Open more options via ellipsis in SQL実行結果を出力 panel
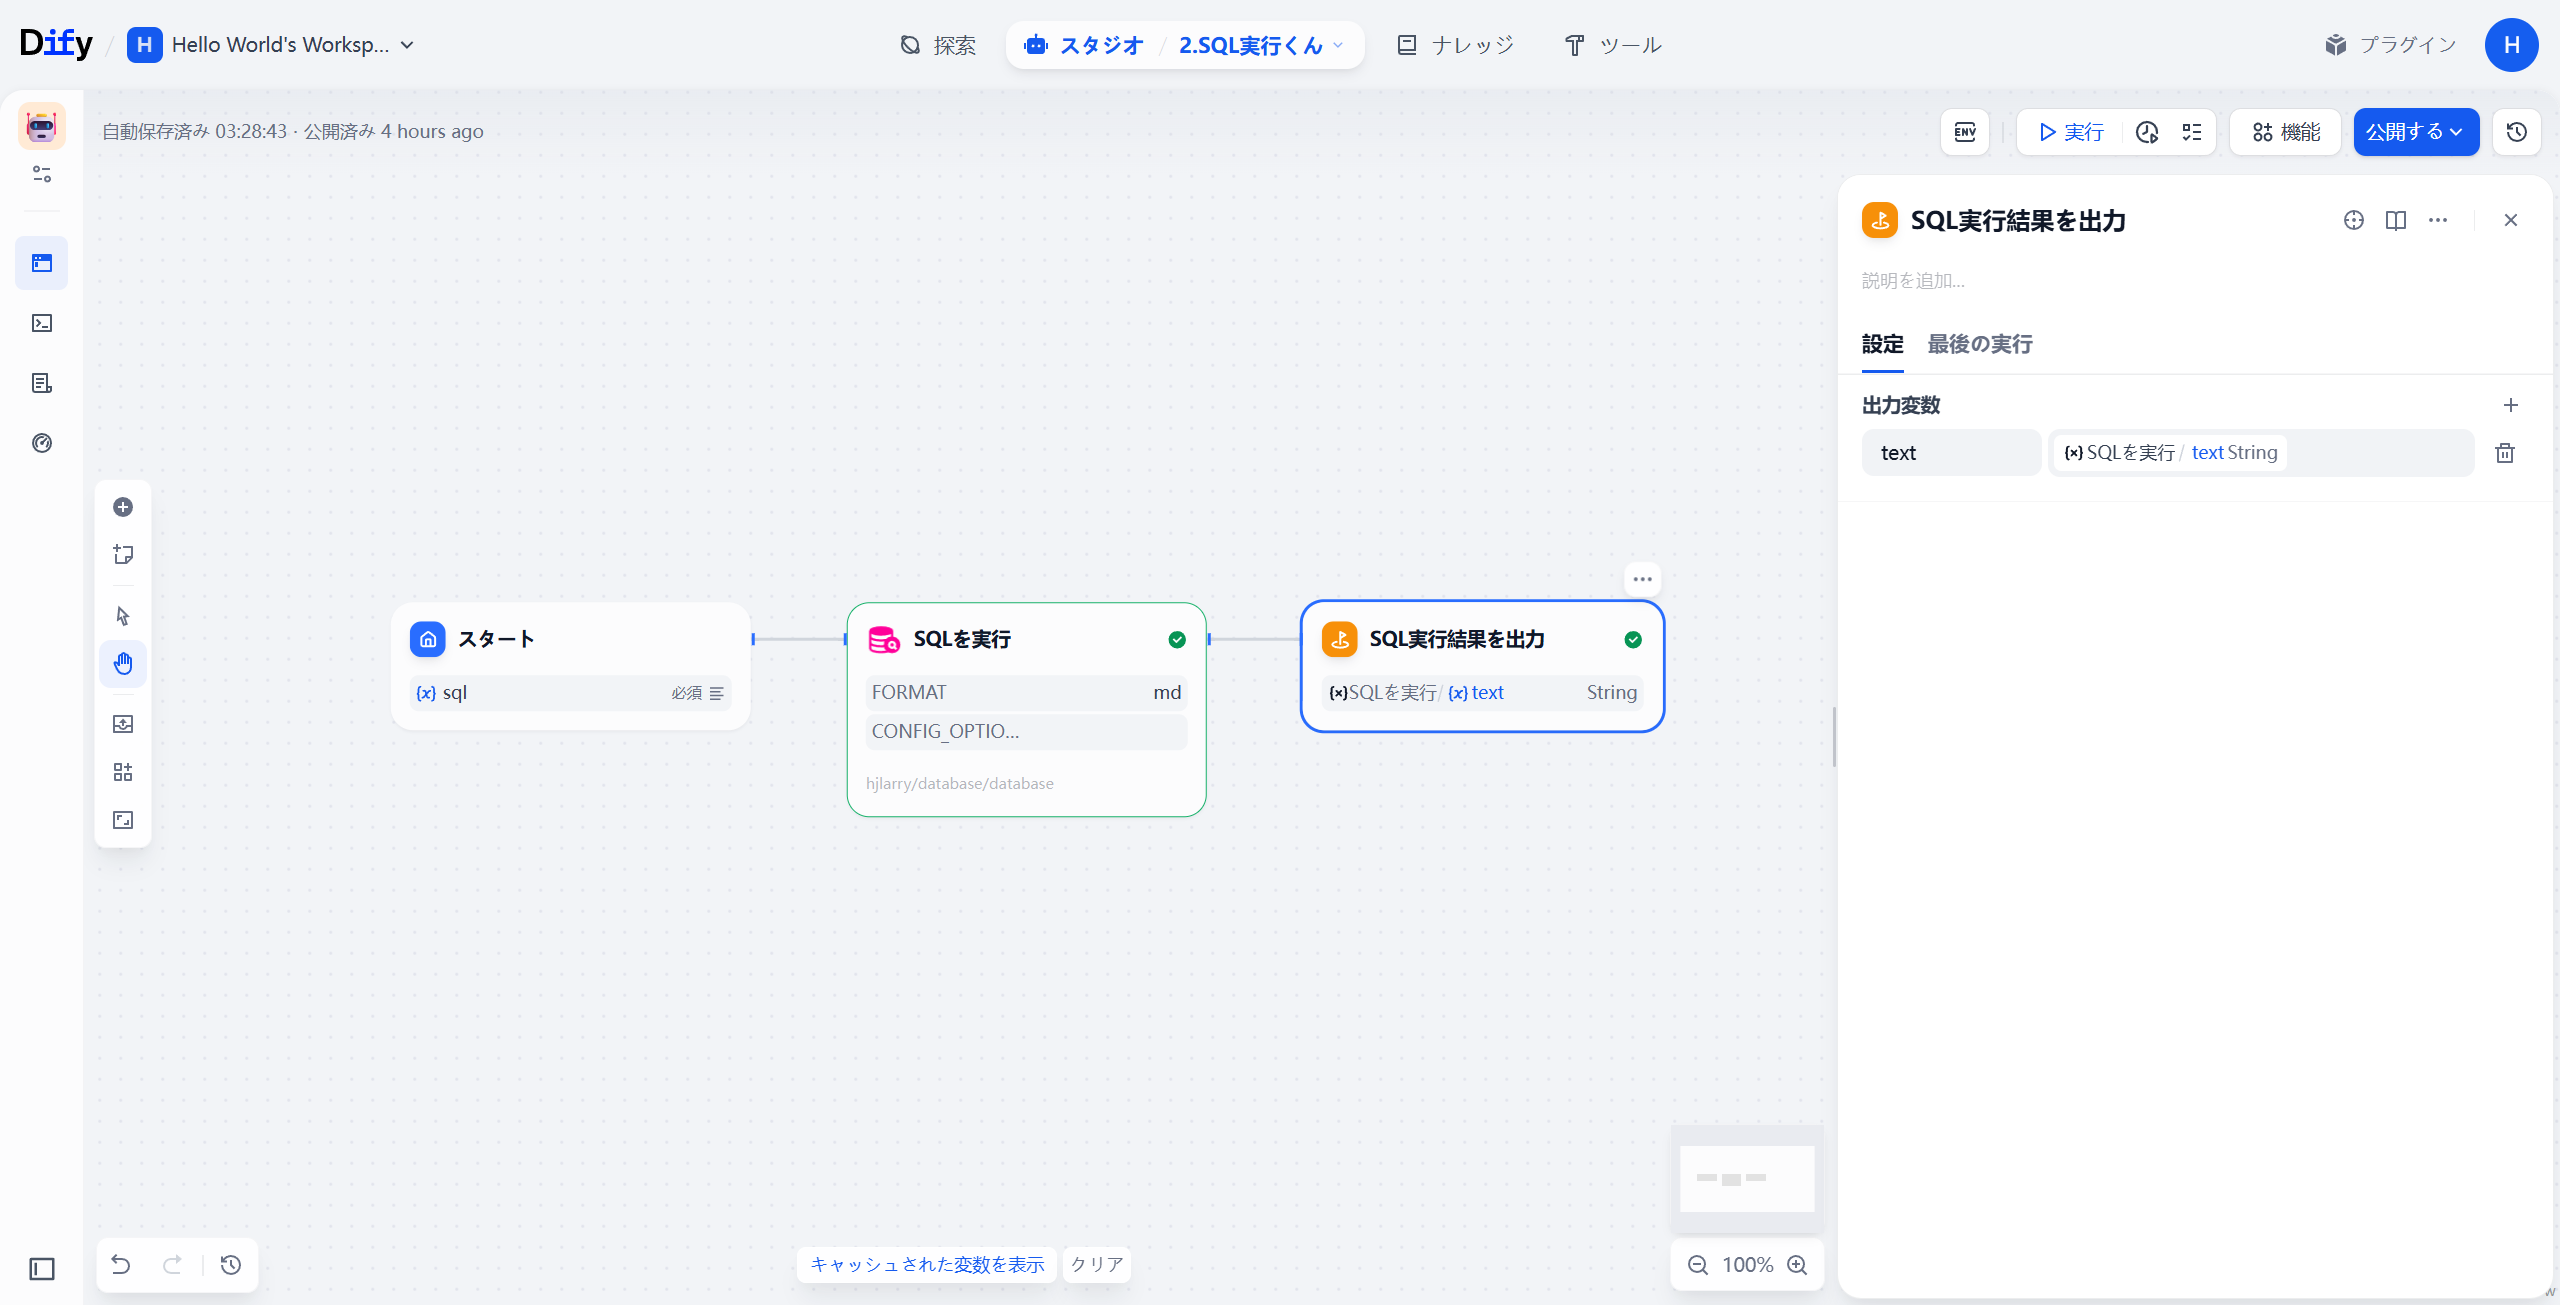This screenshot has height=1305, width=2560. coord(2439,220)
